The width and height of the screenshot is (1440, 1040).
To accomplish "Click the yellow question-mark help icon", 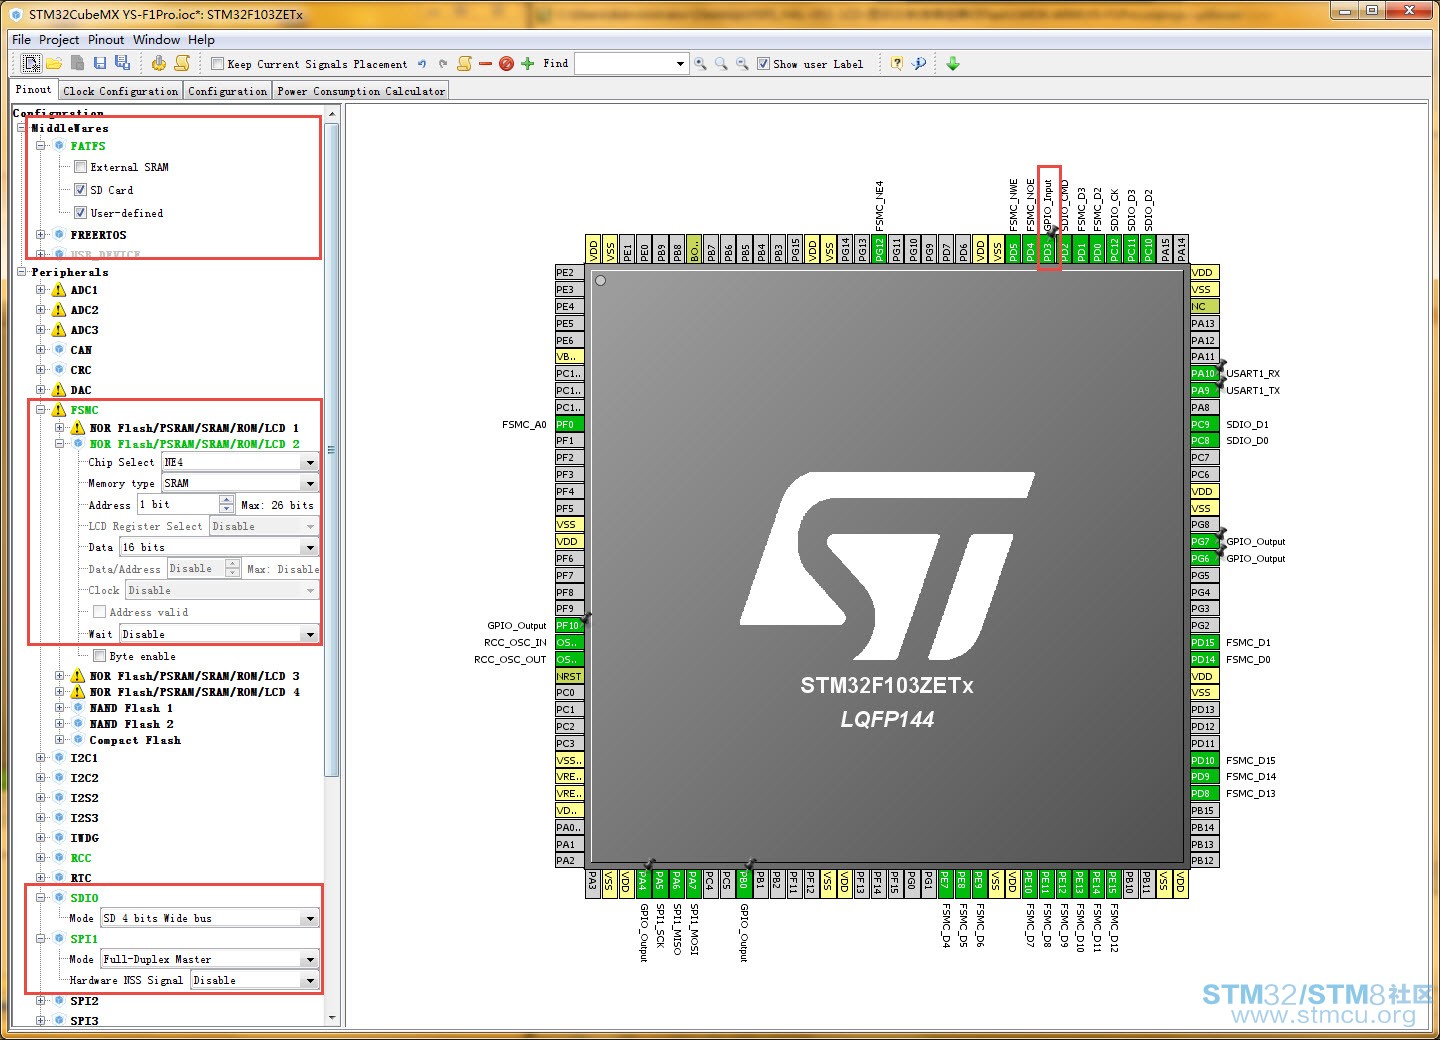I will 897,64.
